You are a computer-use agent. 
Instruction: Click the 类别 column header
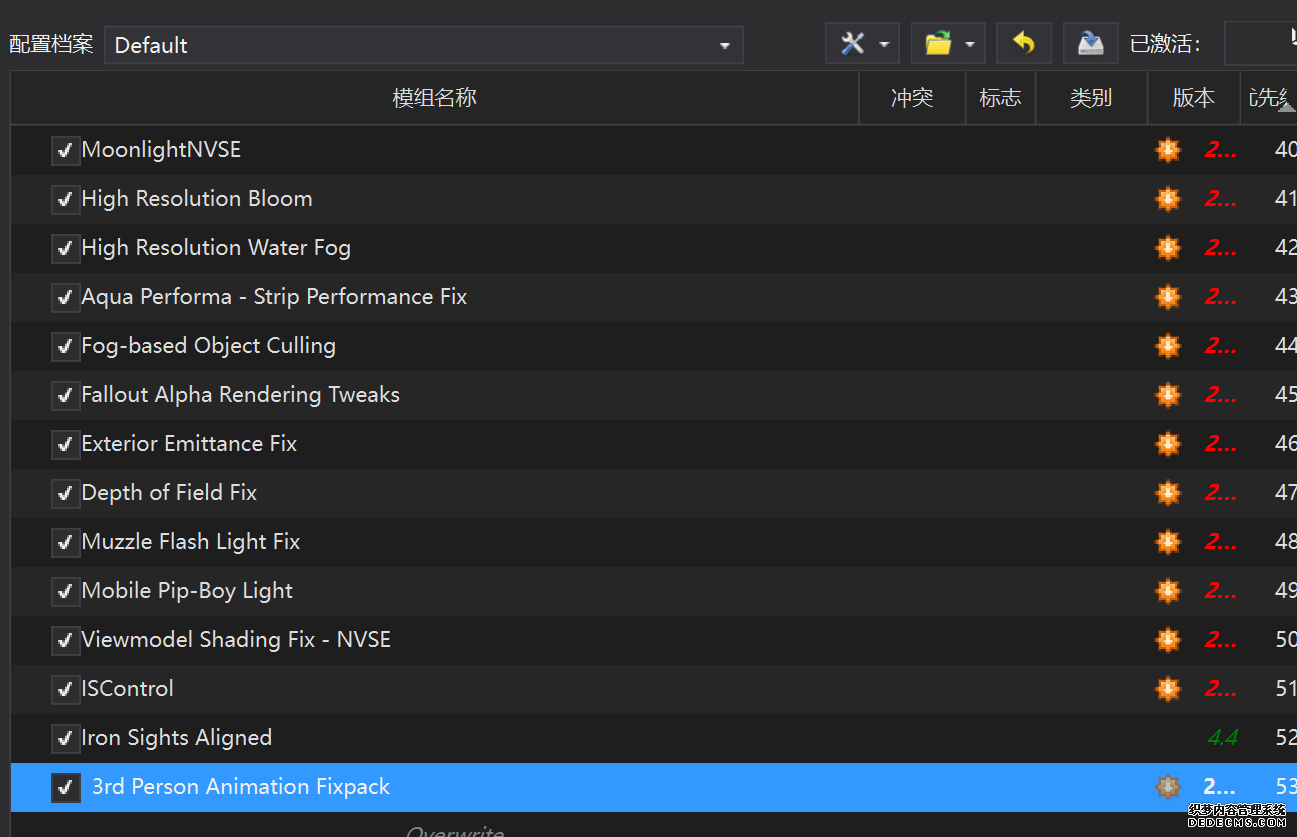pyautogui.click(x=1090, y=98)
